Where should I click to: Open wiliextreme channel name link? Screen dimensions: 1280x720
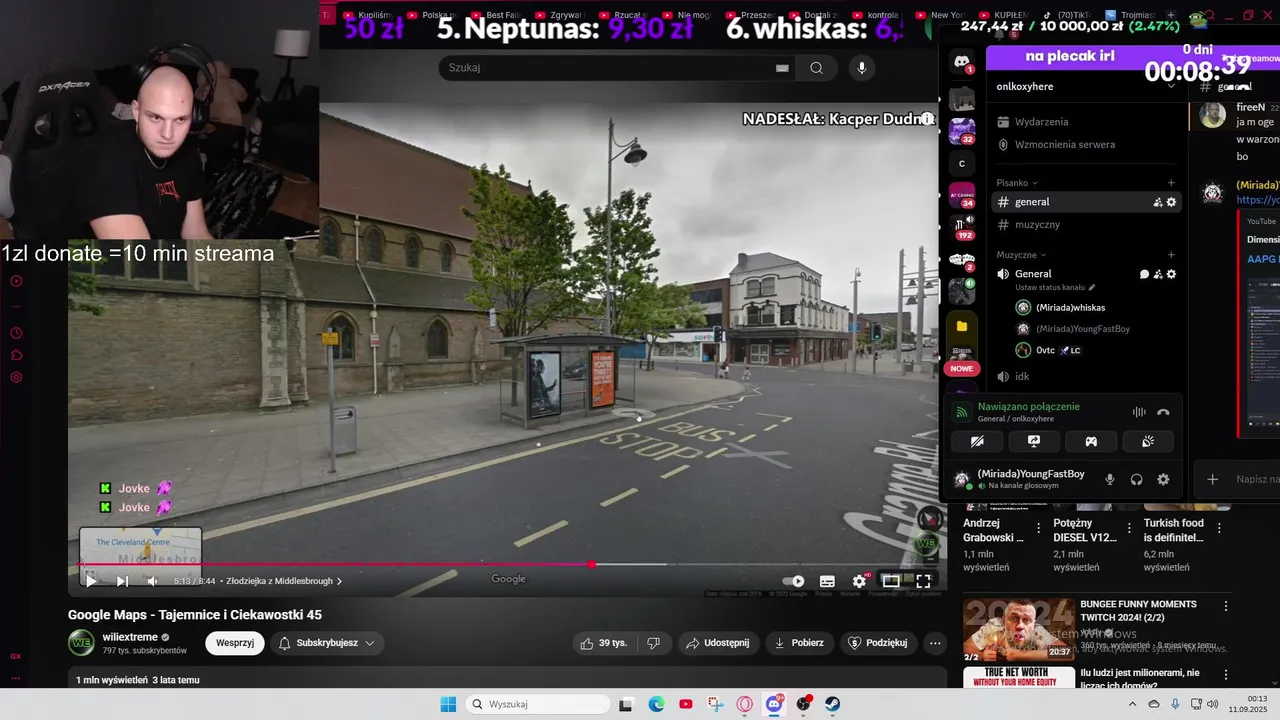click(130, 637)
